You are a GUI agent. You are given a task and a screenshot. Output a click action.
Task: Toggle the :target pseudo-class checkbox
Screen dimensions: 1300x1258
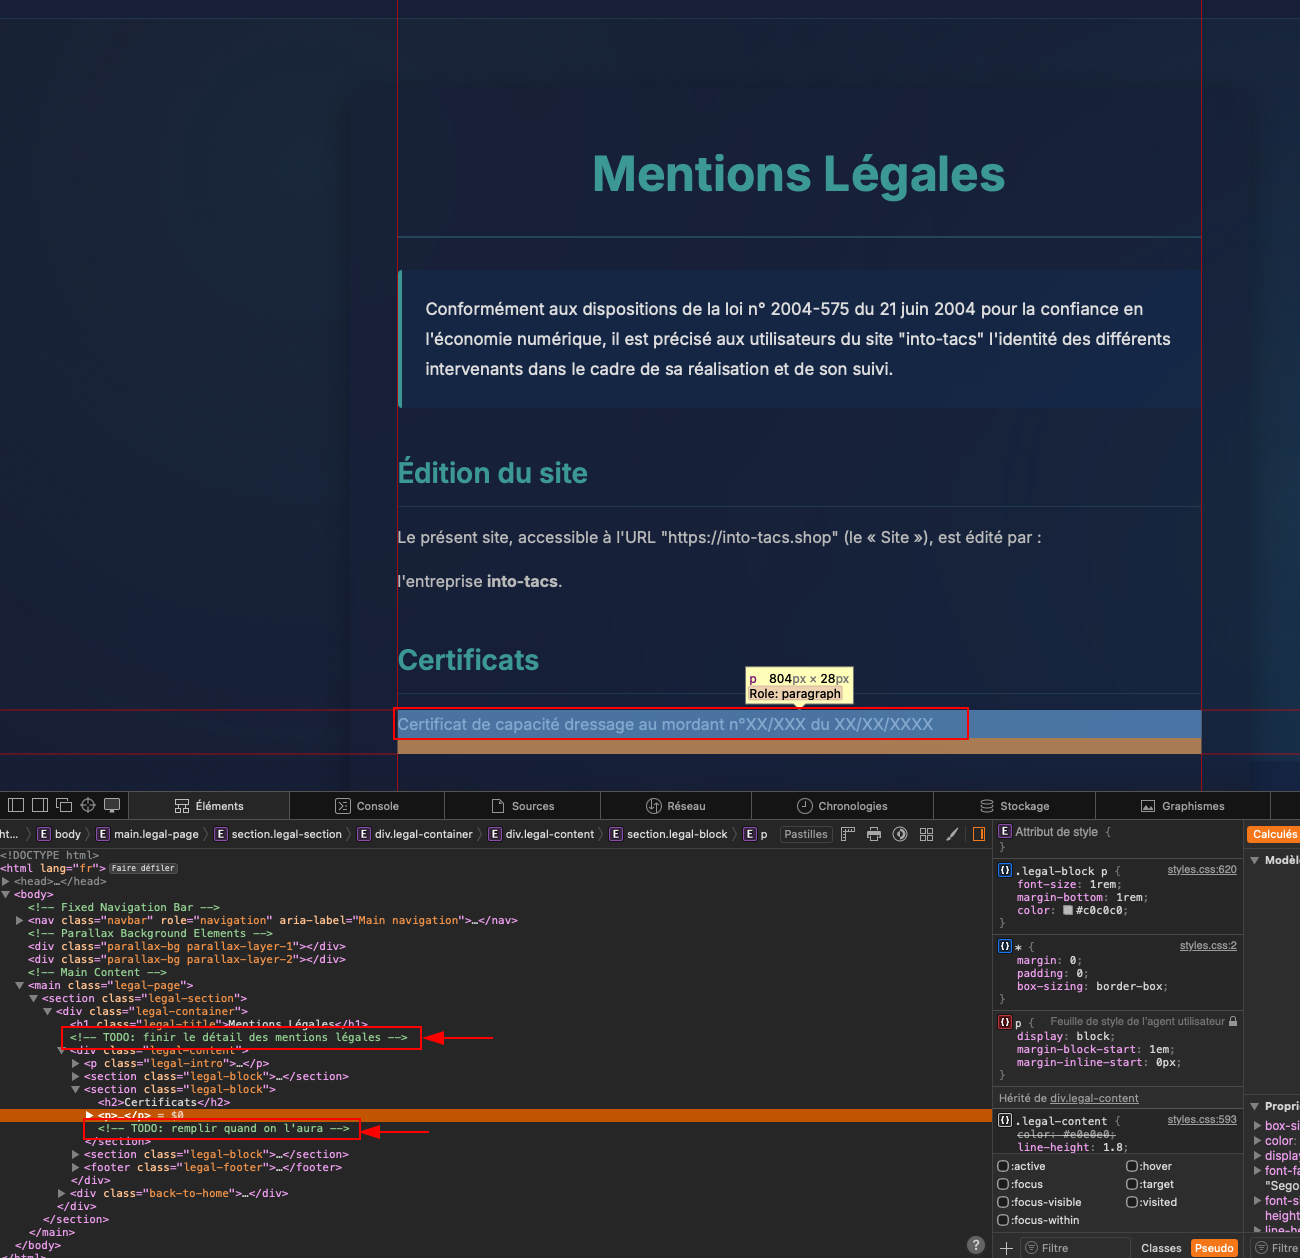pos(1132,1184)
